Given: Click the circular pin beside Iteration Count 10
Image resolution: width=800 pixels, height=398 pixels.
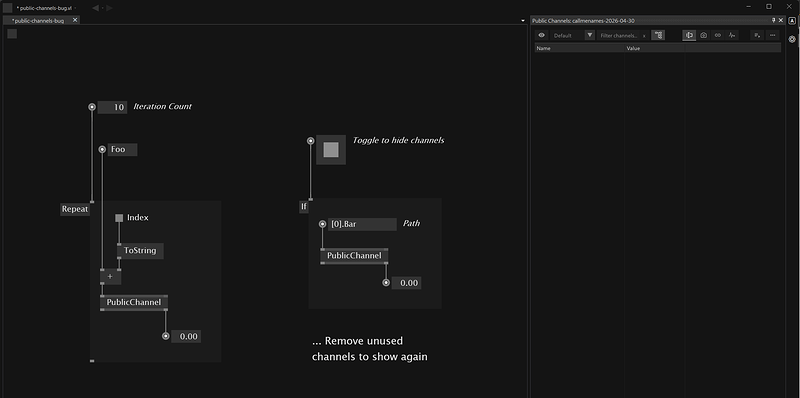Looking at the screenshot, I should coord(92,107).
